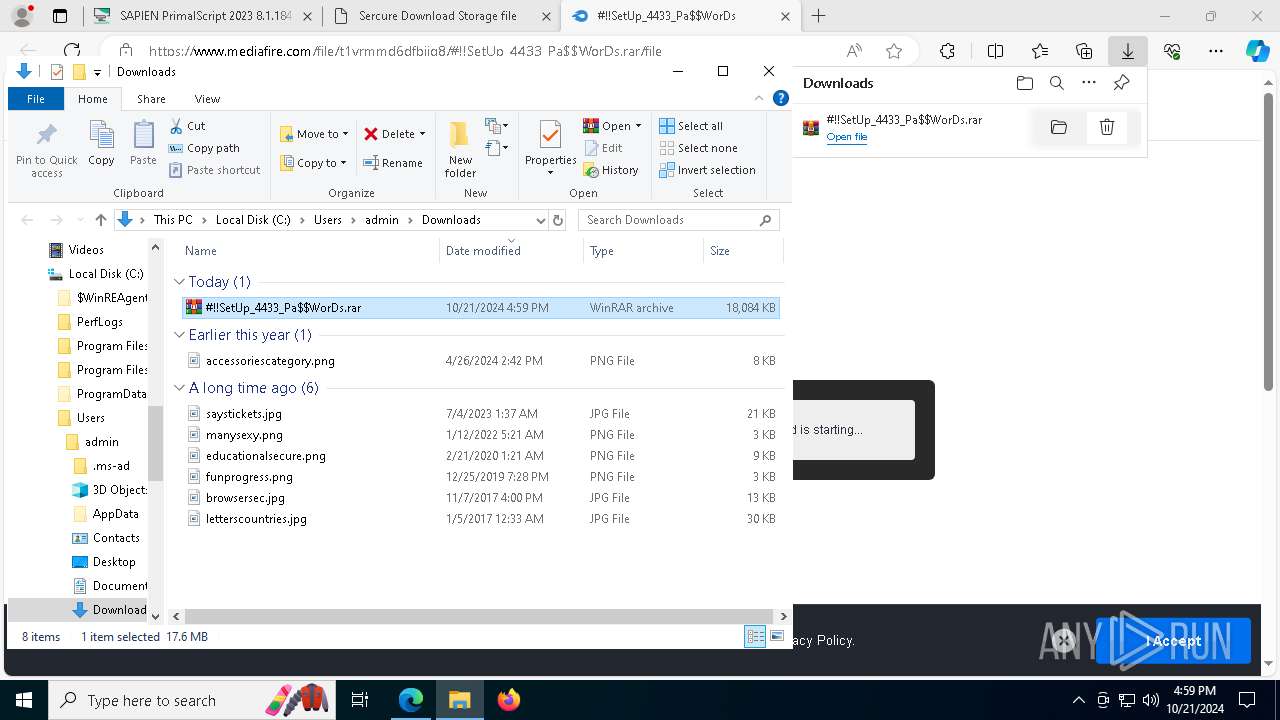Click the Cut scissors command
The image size is (1280, 720).
click(188, 126)
